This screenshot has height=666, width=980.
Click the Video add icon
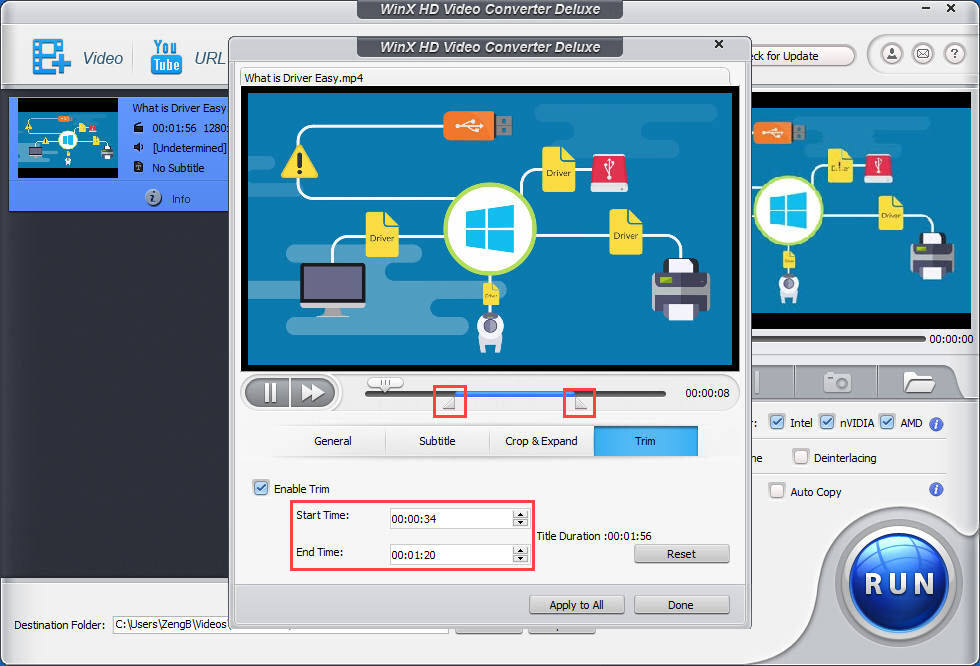(51, 57)
